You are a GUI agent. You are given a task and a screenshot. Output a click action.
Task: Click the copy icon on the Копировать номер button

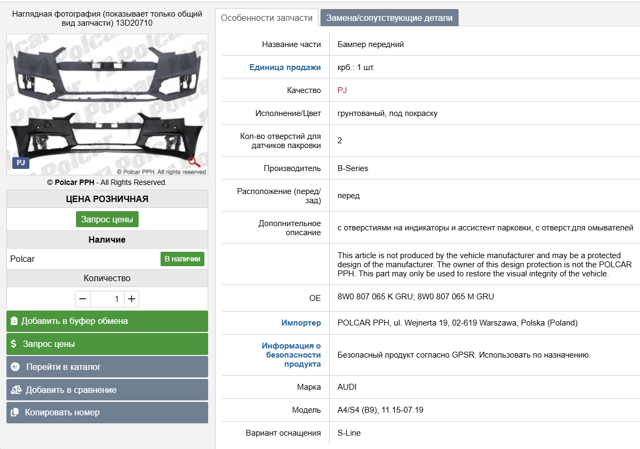point(15,413)
